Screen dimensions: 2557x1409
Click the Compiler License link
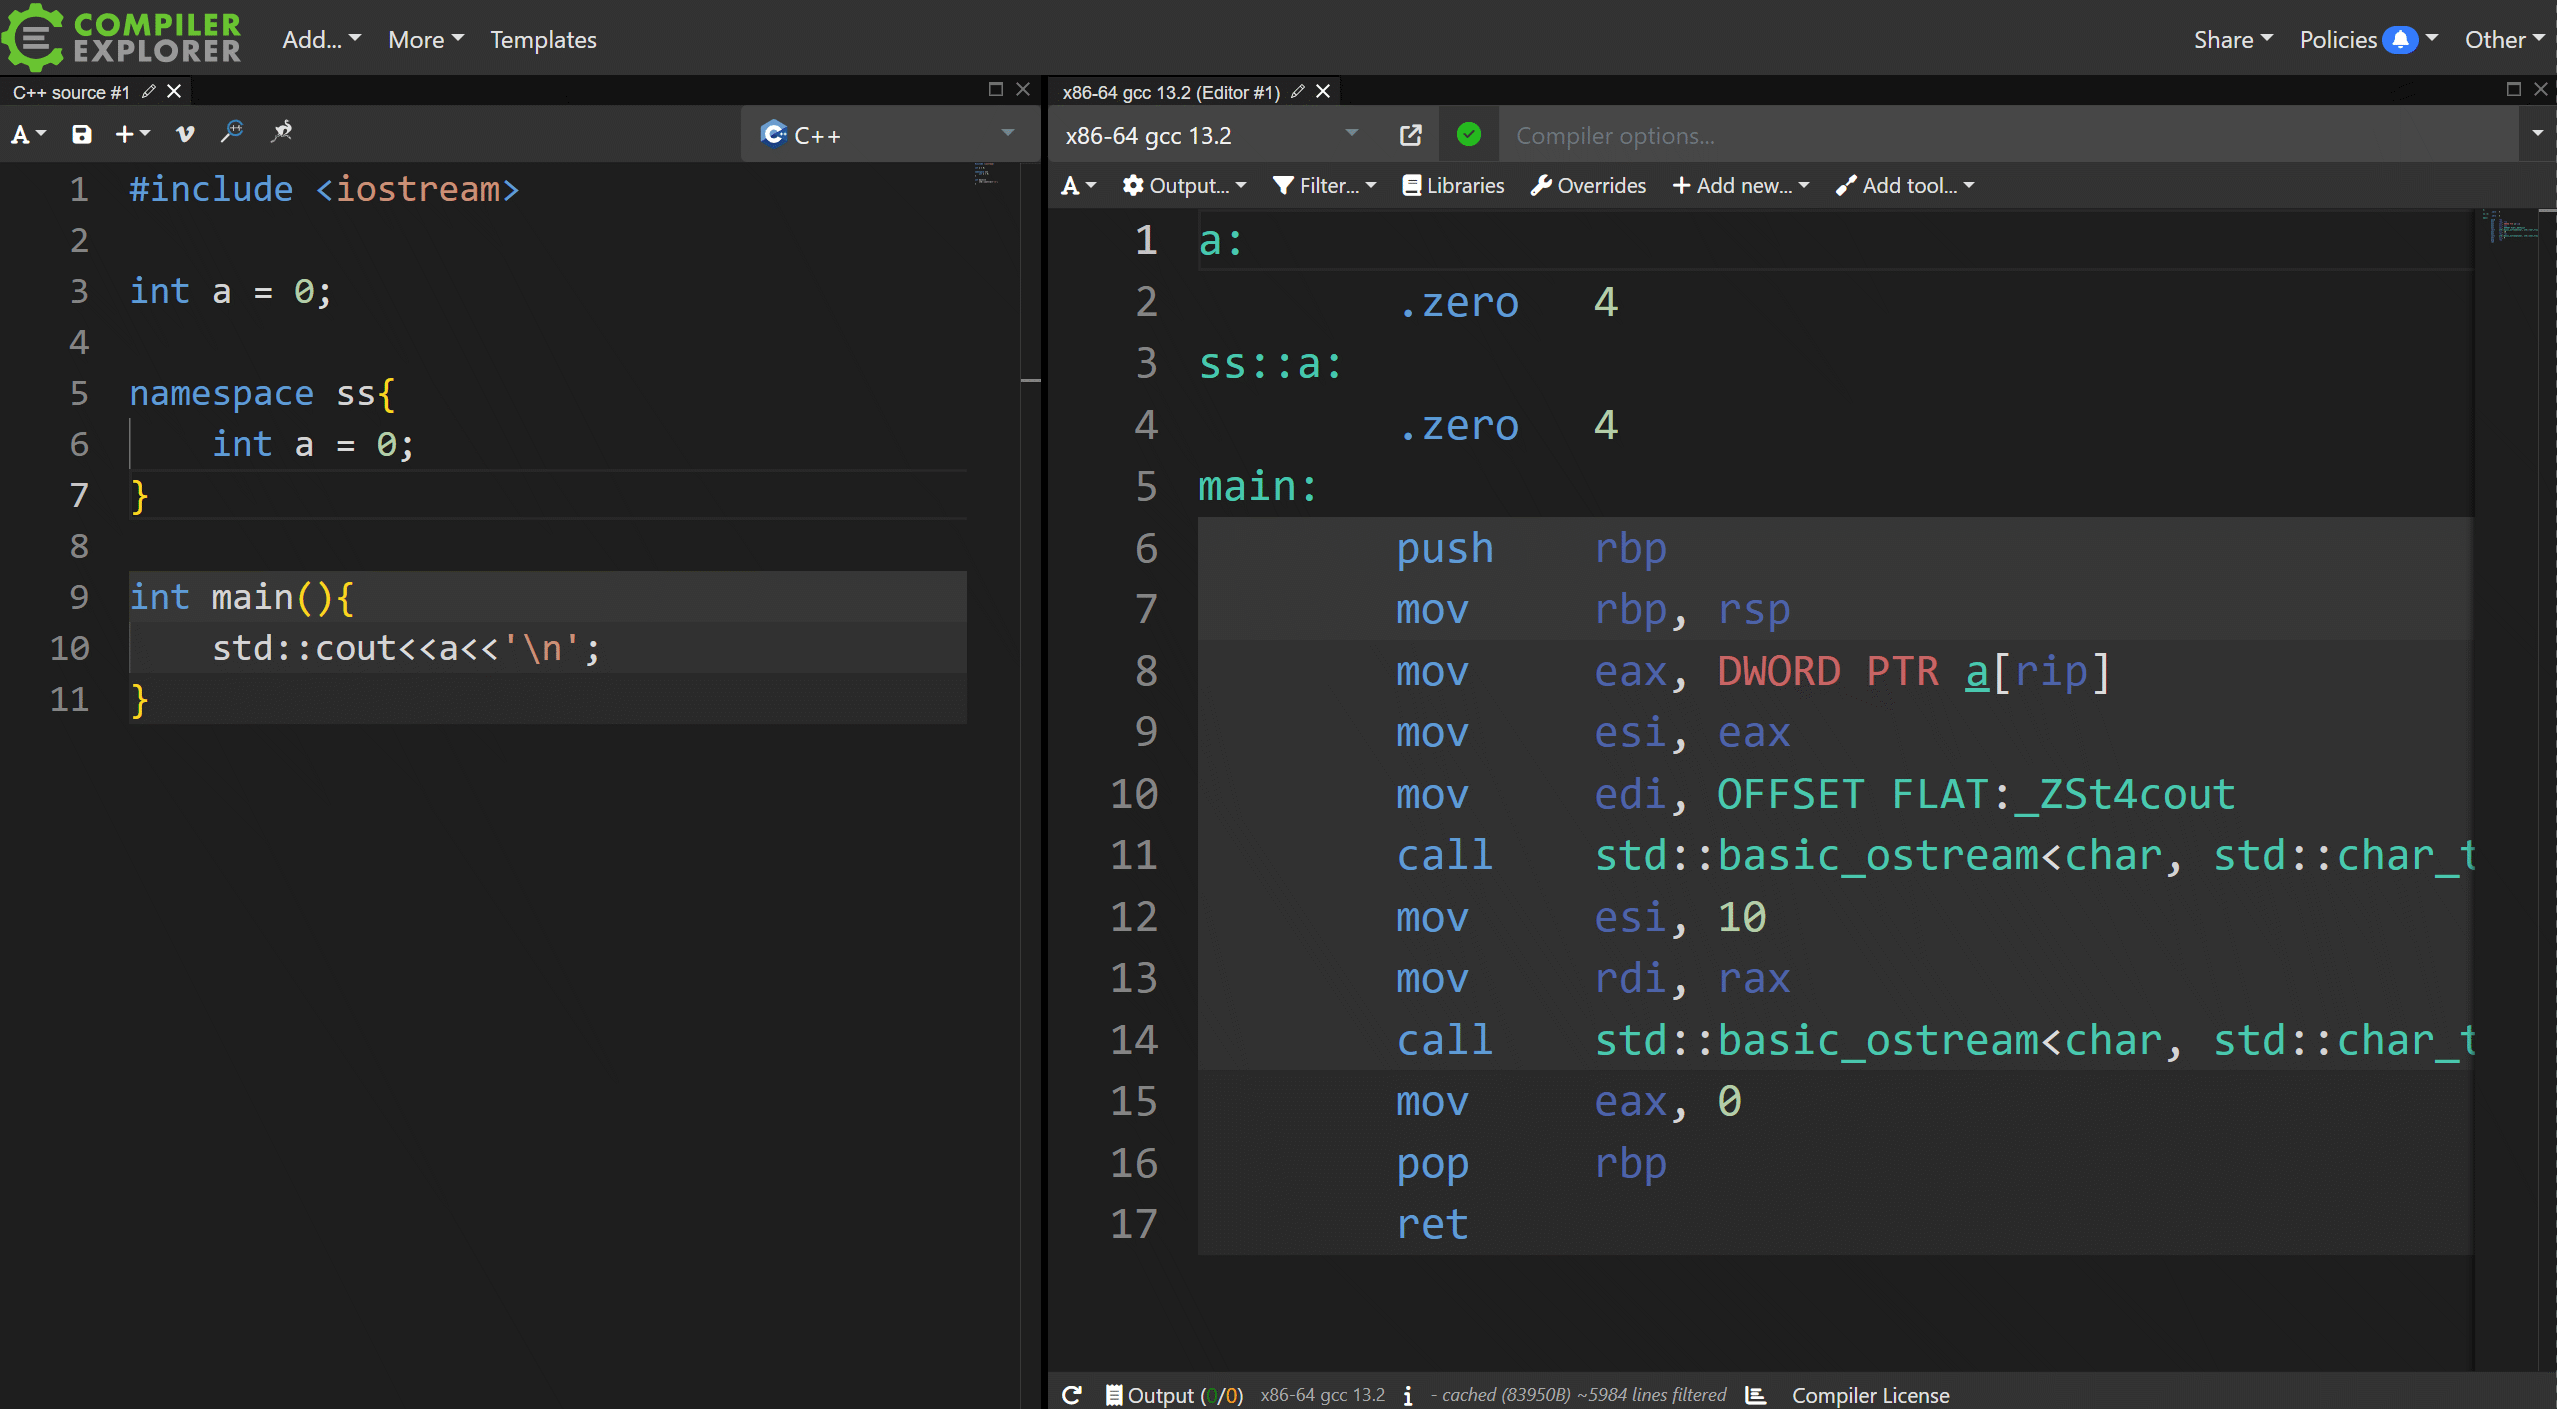pos(1870,1394)
